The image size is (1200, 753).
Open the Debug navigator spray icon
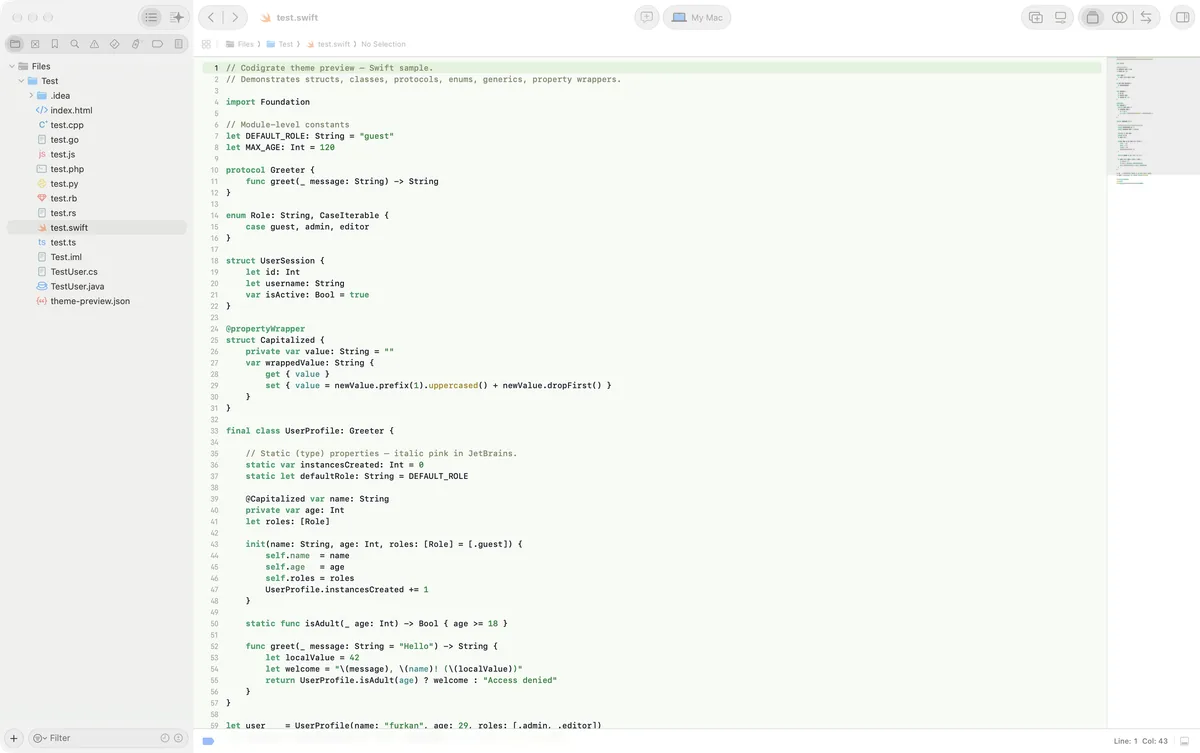136,44
